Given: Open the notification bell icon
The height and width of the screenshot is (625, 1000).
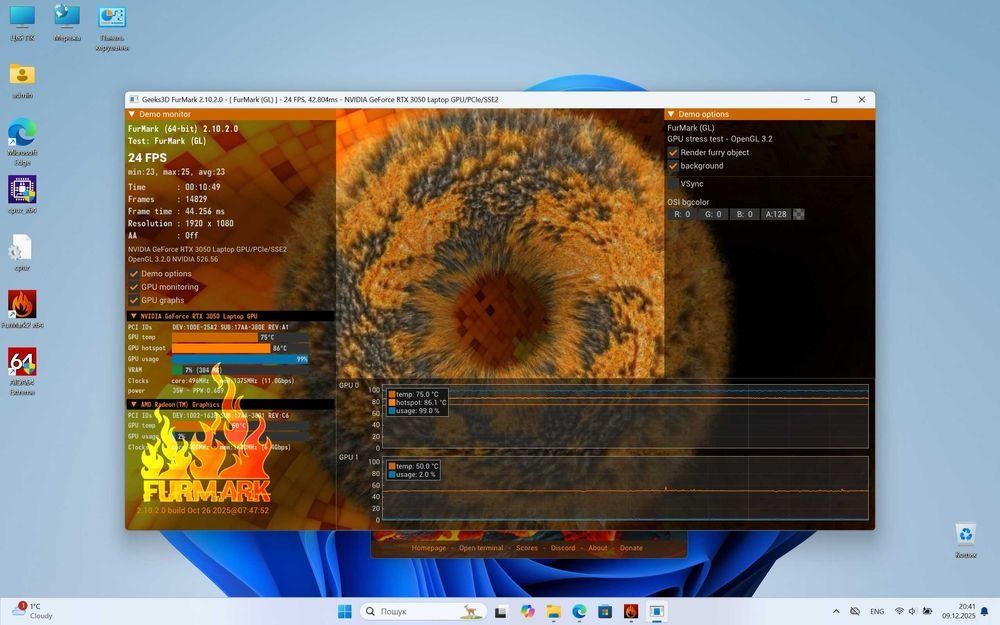Looking at the screenshot, I should [984, 611].
